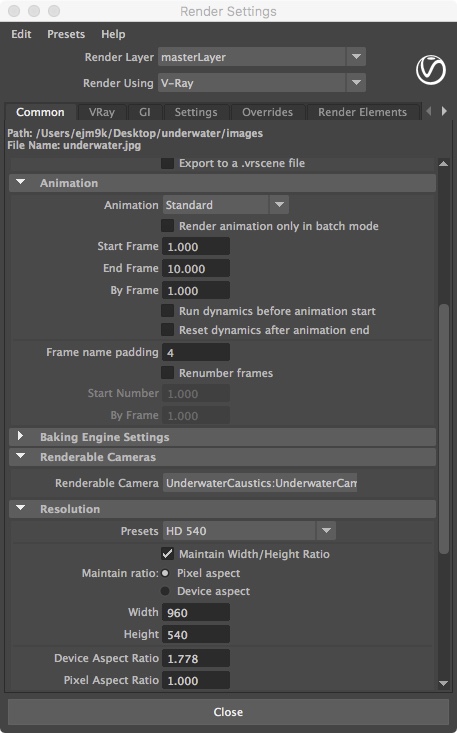Image resolution: width=457 pixels, height=733 pixels.
Task: Click the vertical scrollbar thumb
Action: coord(443,429)
